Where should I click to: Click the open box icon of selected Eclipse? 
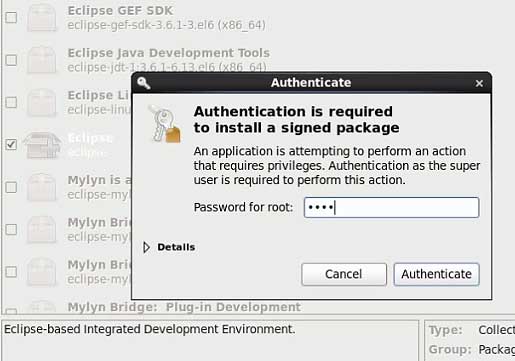click(x=42, y=145)
